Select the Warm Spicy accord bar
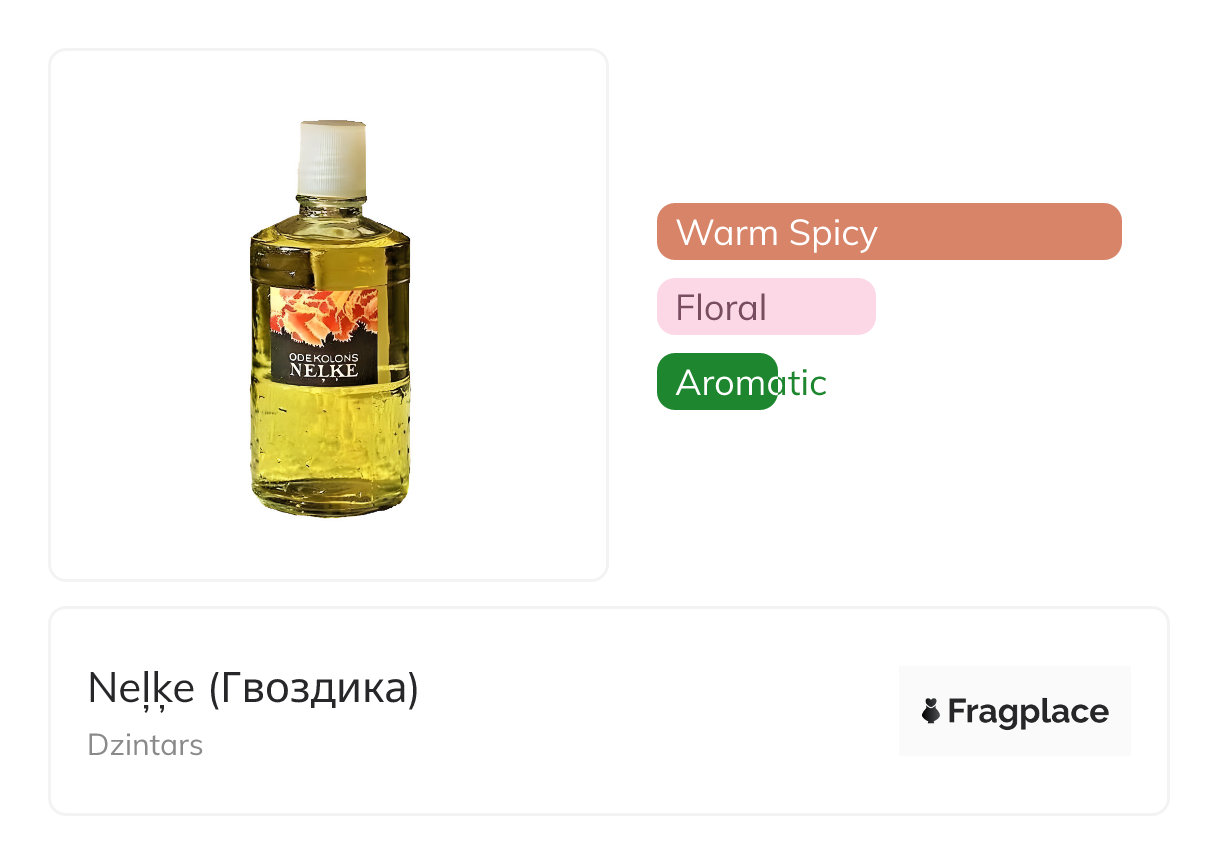This screenshot has height=864, width=1218. [888, 232]
